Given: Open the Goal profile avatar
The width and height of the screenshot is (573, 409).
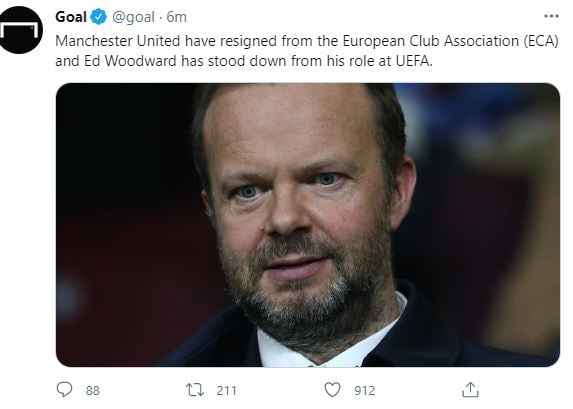Looking at the screenshot, I should pos(20,30).
